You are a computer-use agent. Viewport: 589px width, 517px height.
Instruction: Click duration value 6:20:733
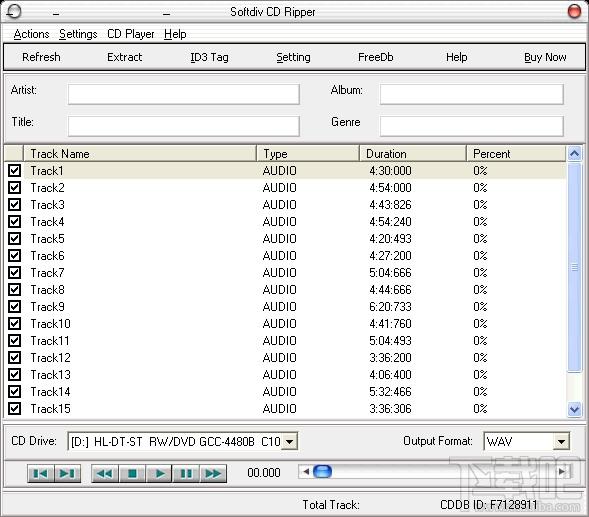tap(390, 307)
